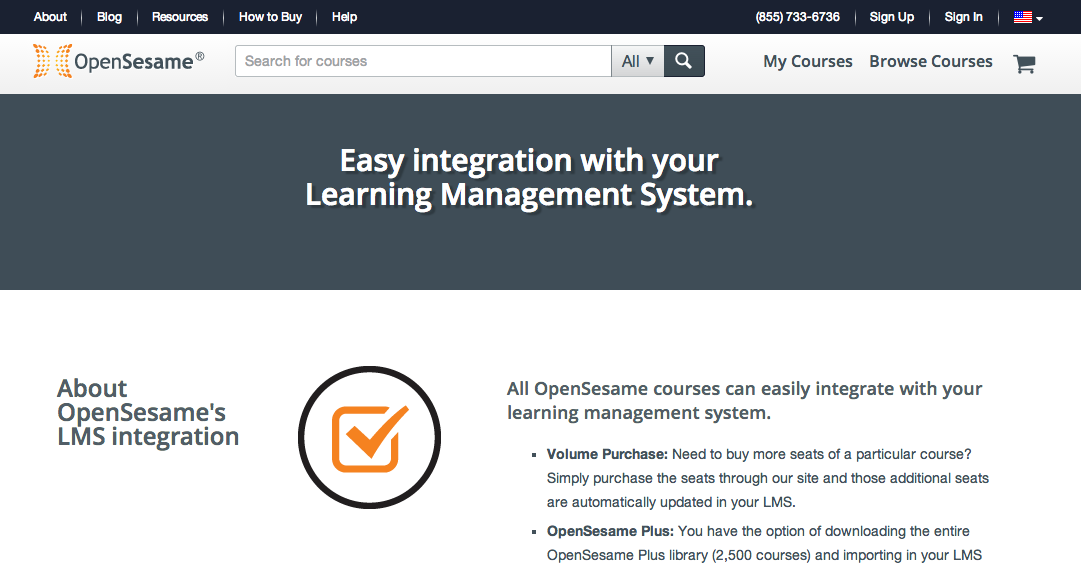Image resolution: width=1081 pixels, height=576 pixels.
Task: Expand the All category dropdown
Action: [637, 61]
